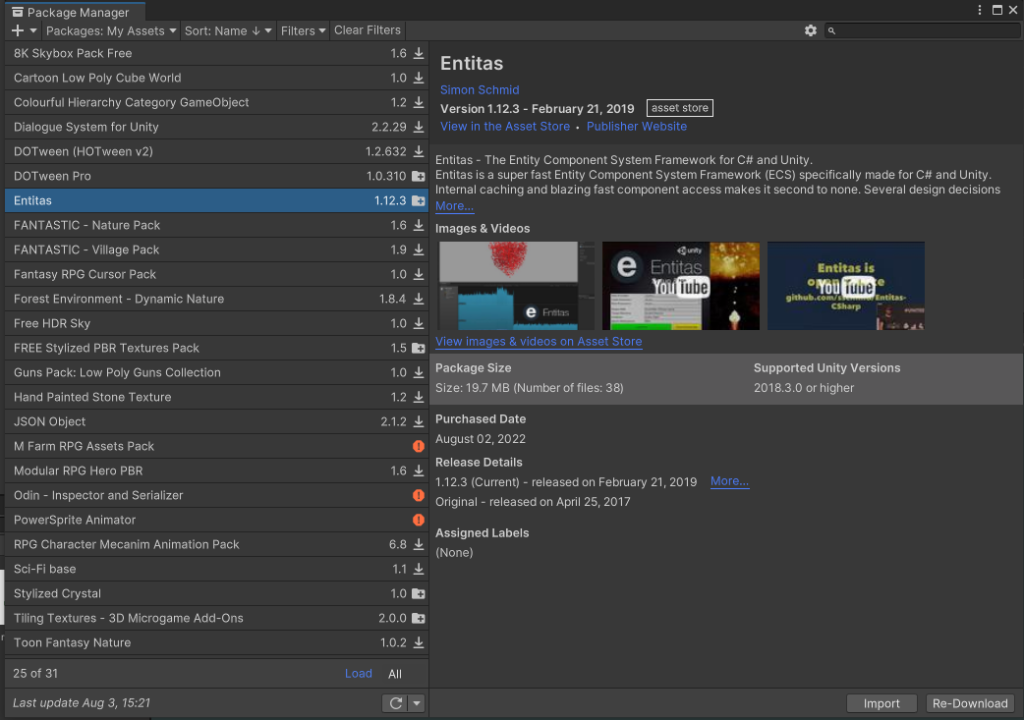Click warning icon on M Farm RPG Assets Pack

pos(419,446)
